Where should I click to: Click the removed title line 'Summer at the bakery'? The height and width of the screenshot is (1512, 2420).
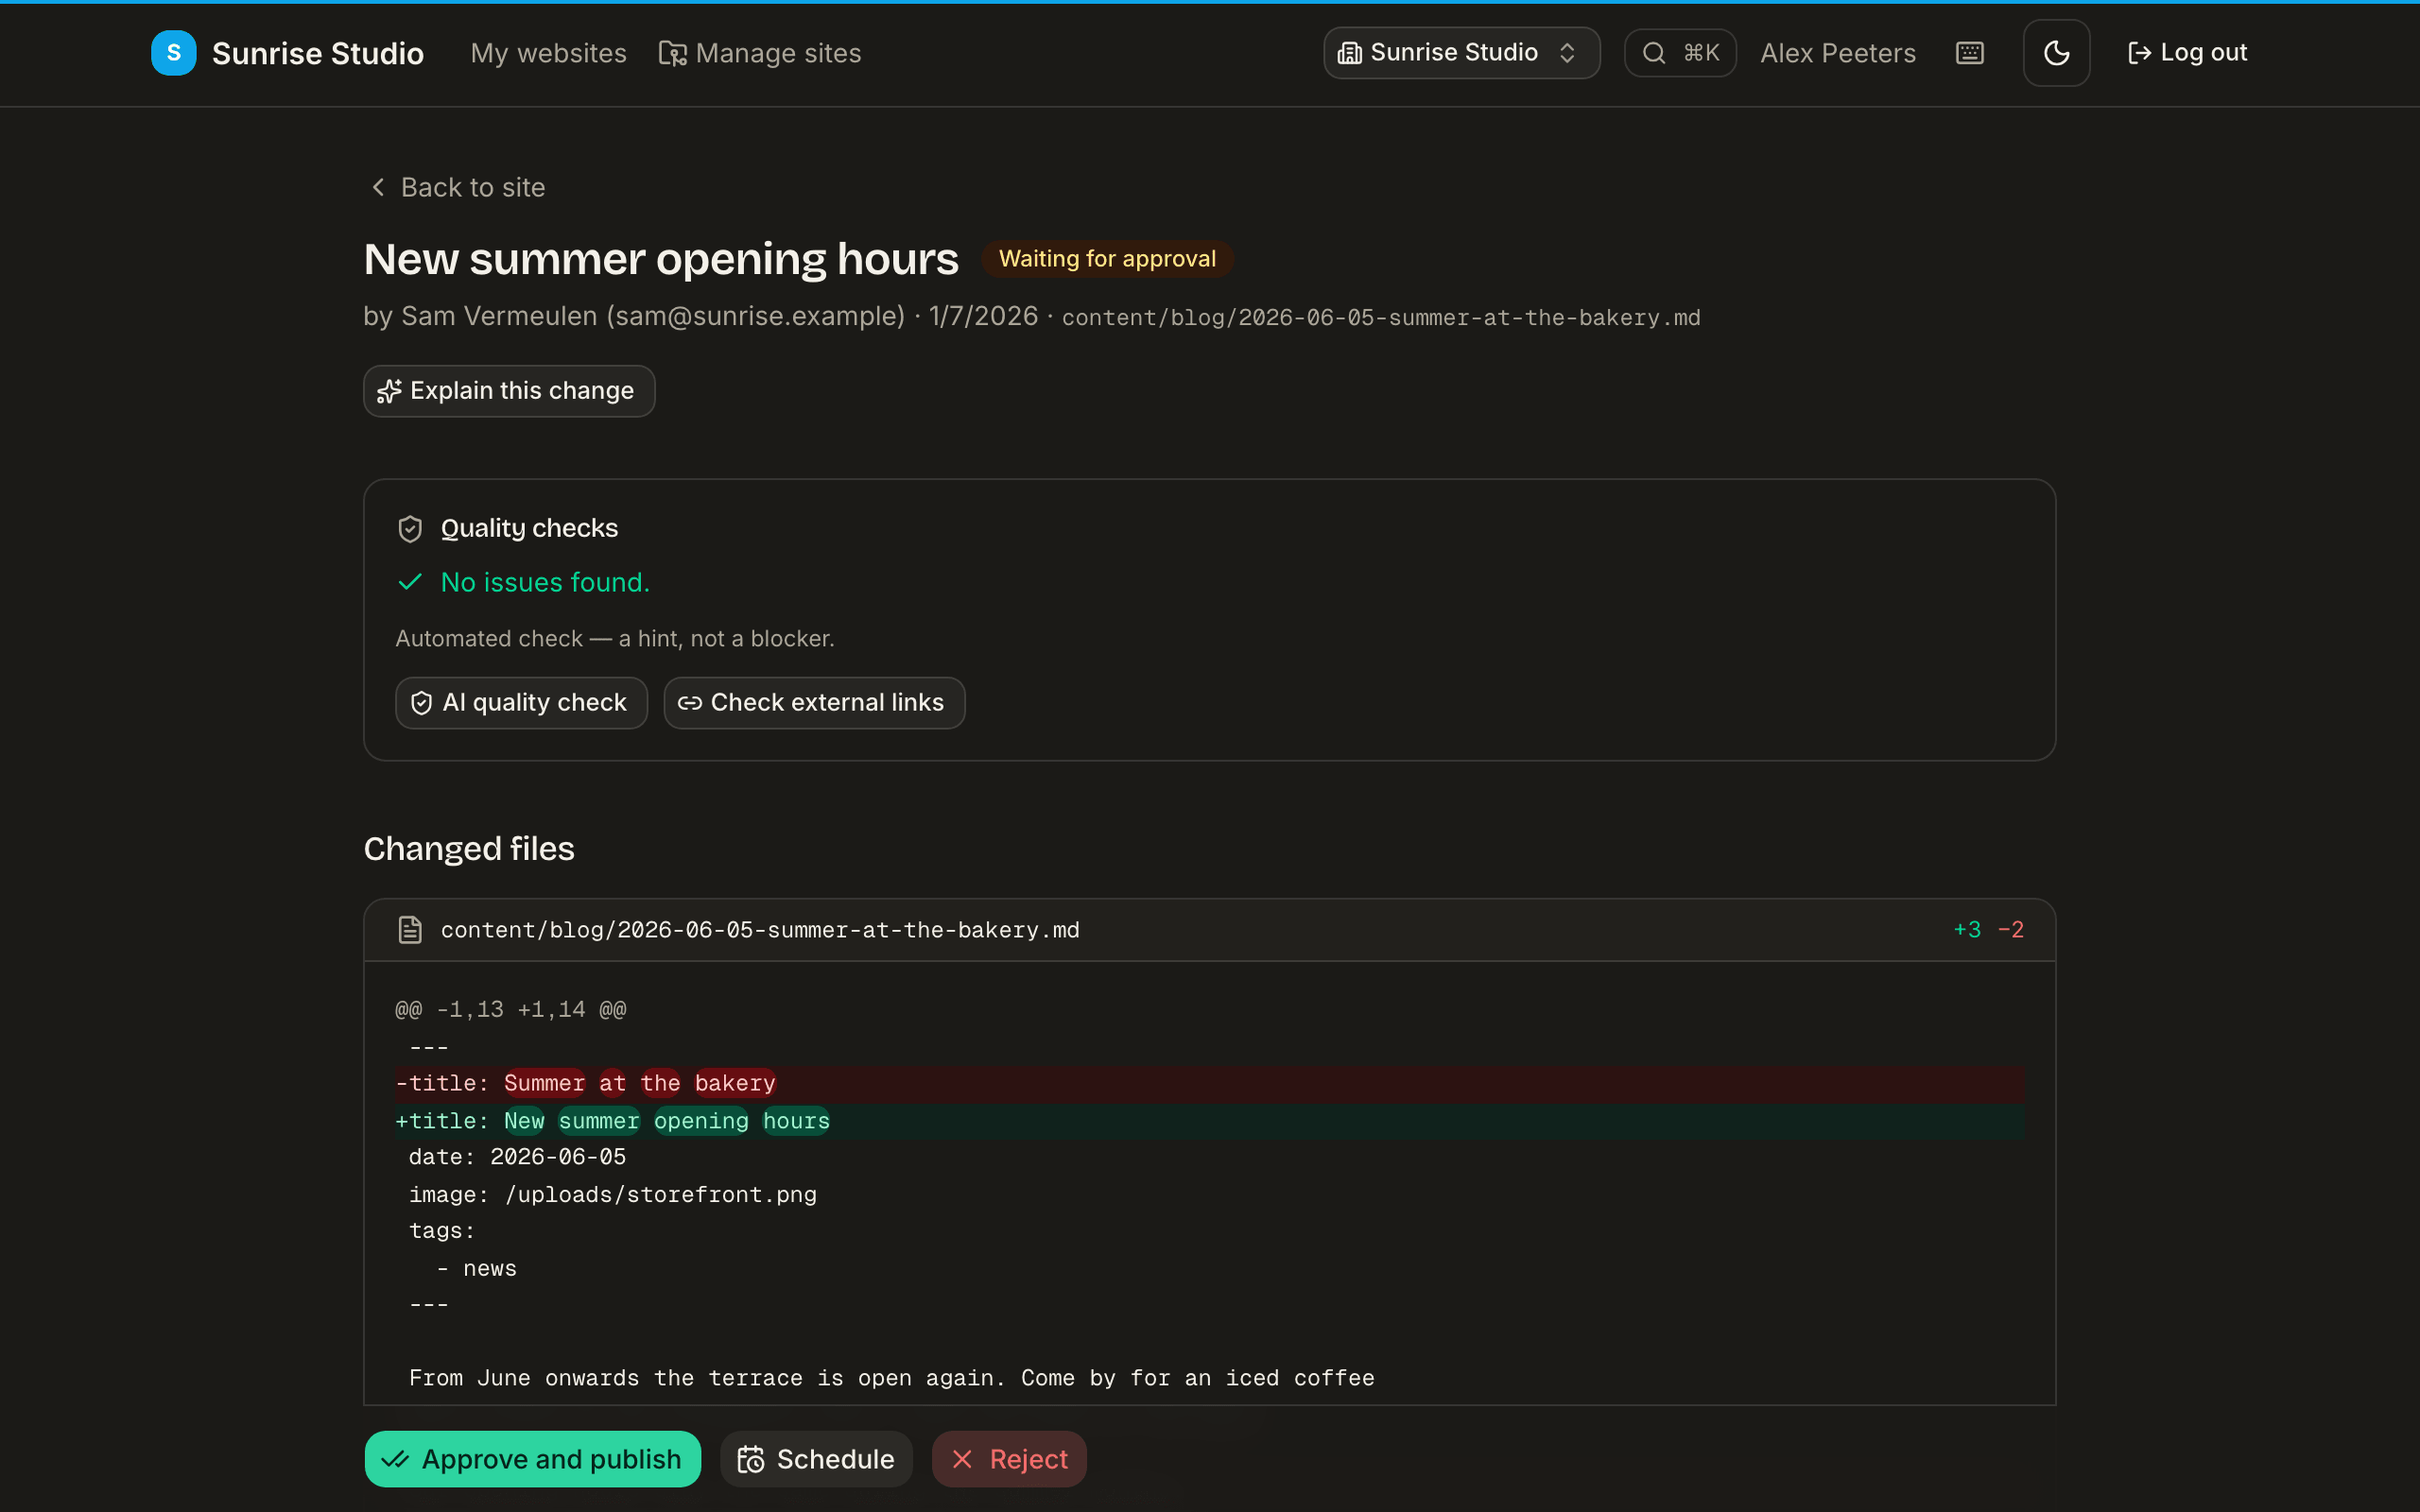tap(1210, 1083)
